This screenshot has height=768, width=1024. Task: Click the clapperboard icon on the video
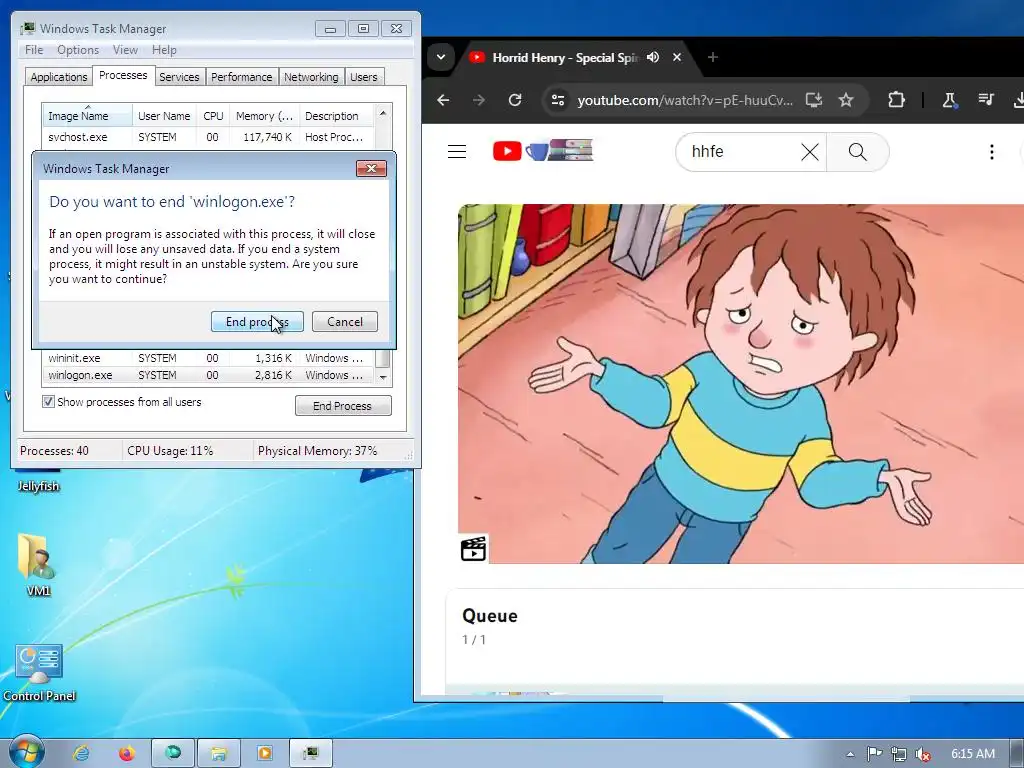473,549
